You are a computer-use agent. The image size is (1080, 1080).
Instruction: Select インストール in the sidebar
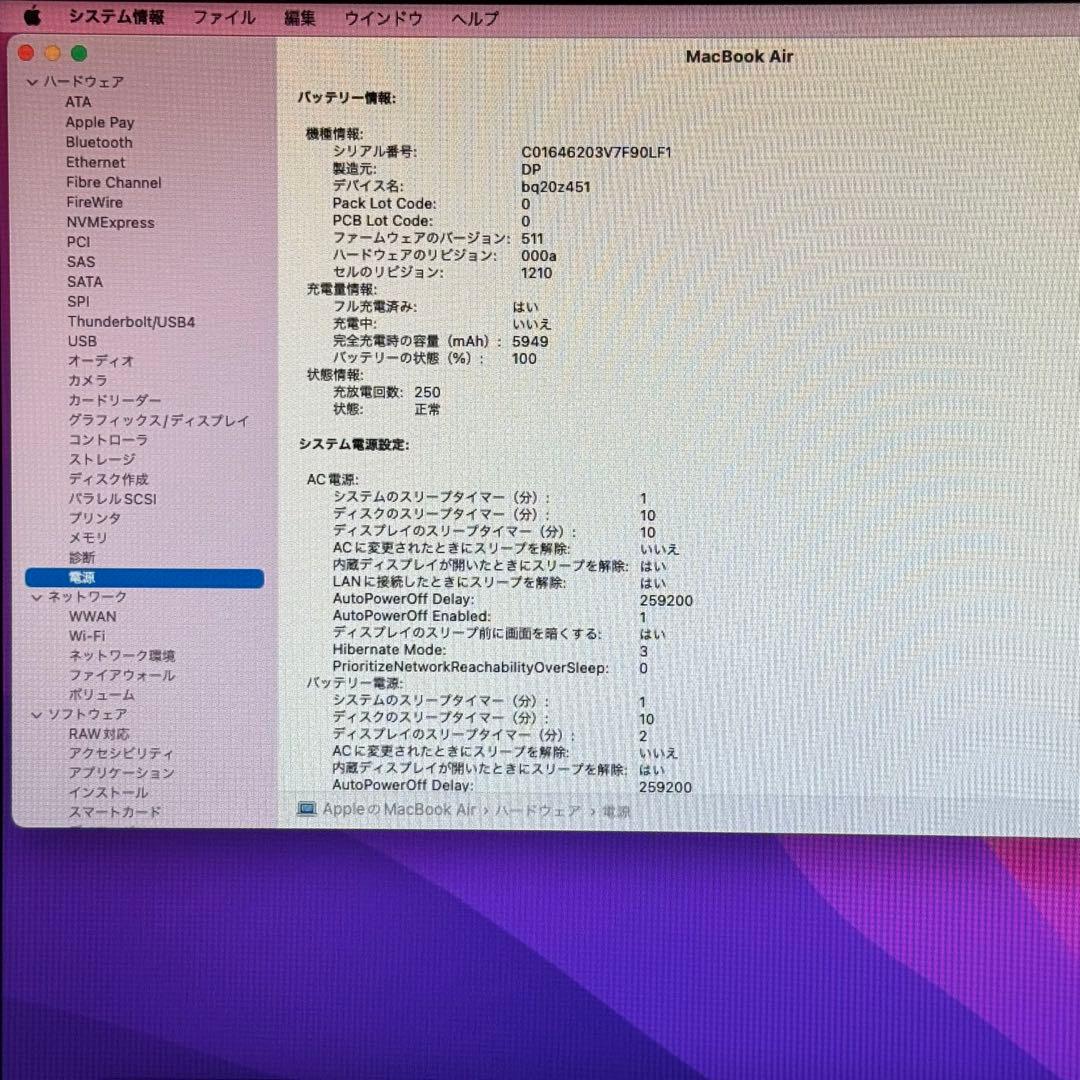[108, 793]
